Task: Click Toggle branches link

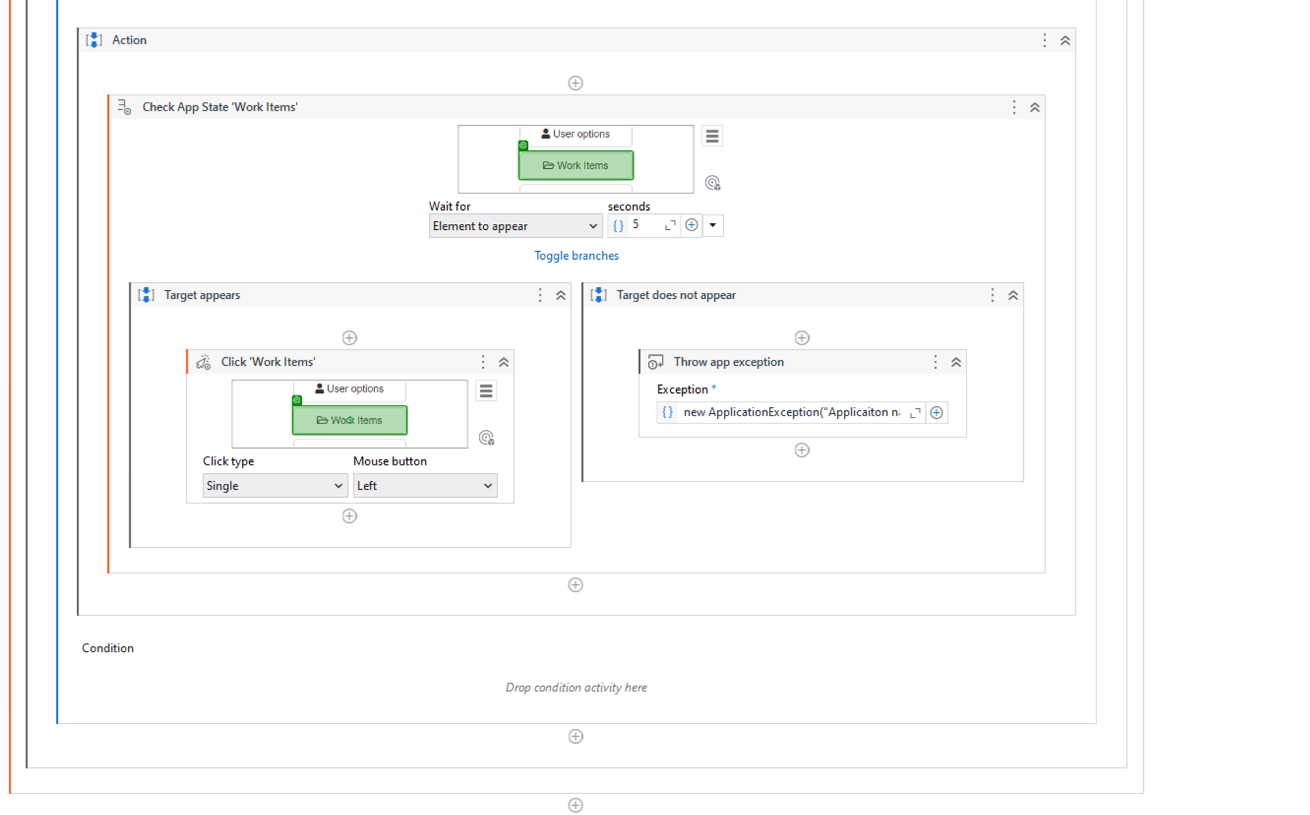Action: point(576,256)
